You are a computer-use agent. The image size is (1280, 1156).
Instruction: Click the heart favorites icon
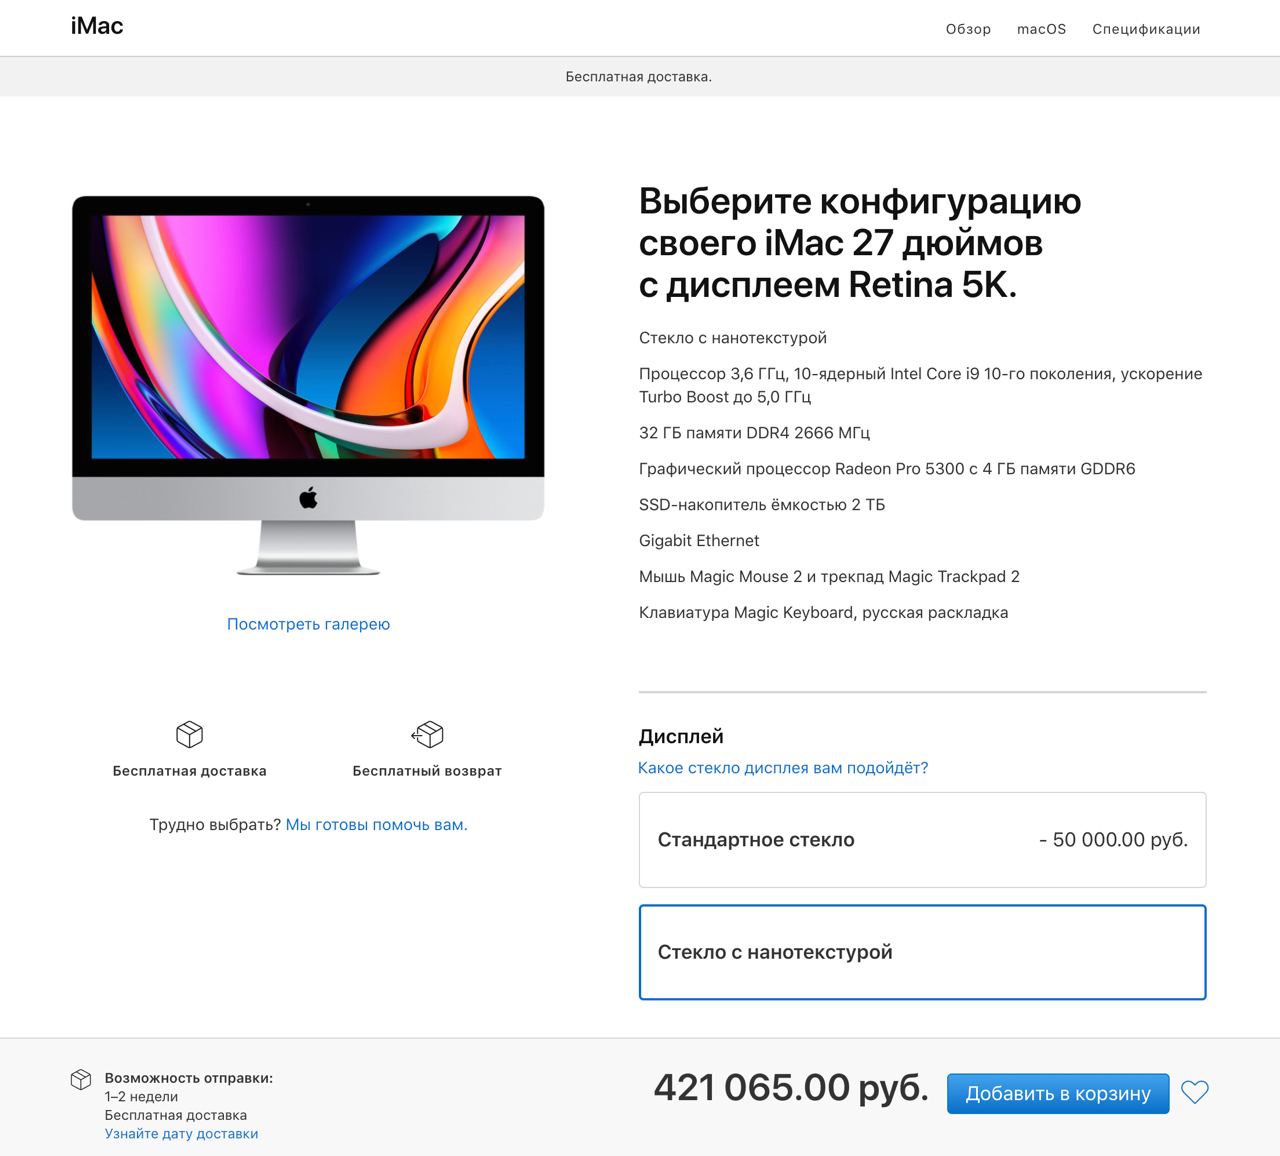pyautogui.click(x=1195, y=1092)
